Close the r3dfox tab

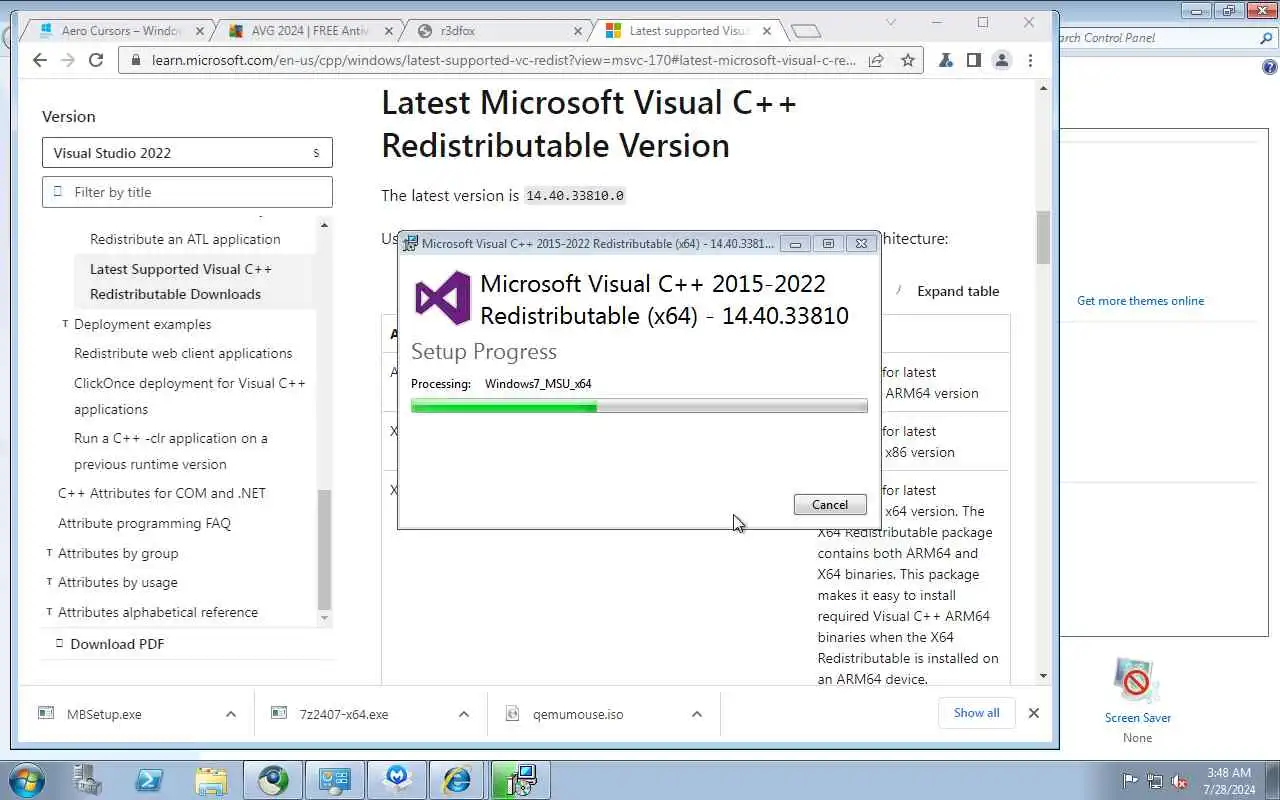click(x=577, y=31)
